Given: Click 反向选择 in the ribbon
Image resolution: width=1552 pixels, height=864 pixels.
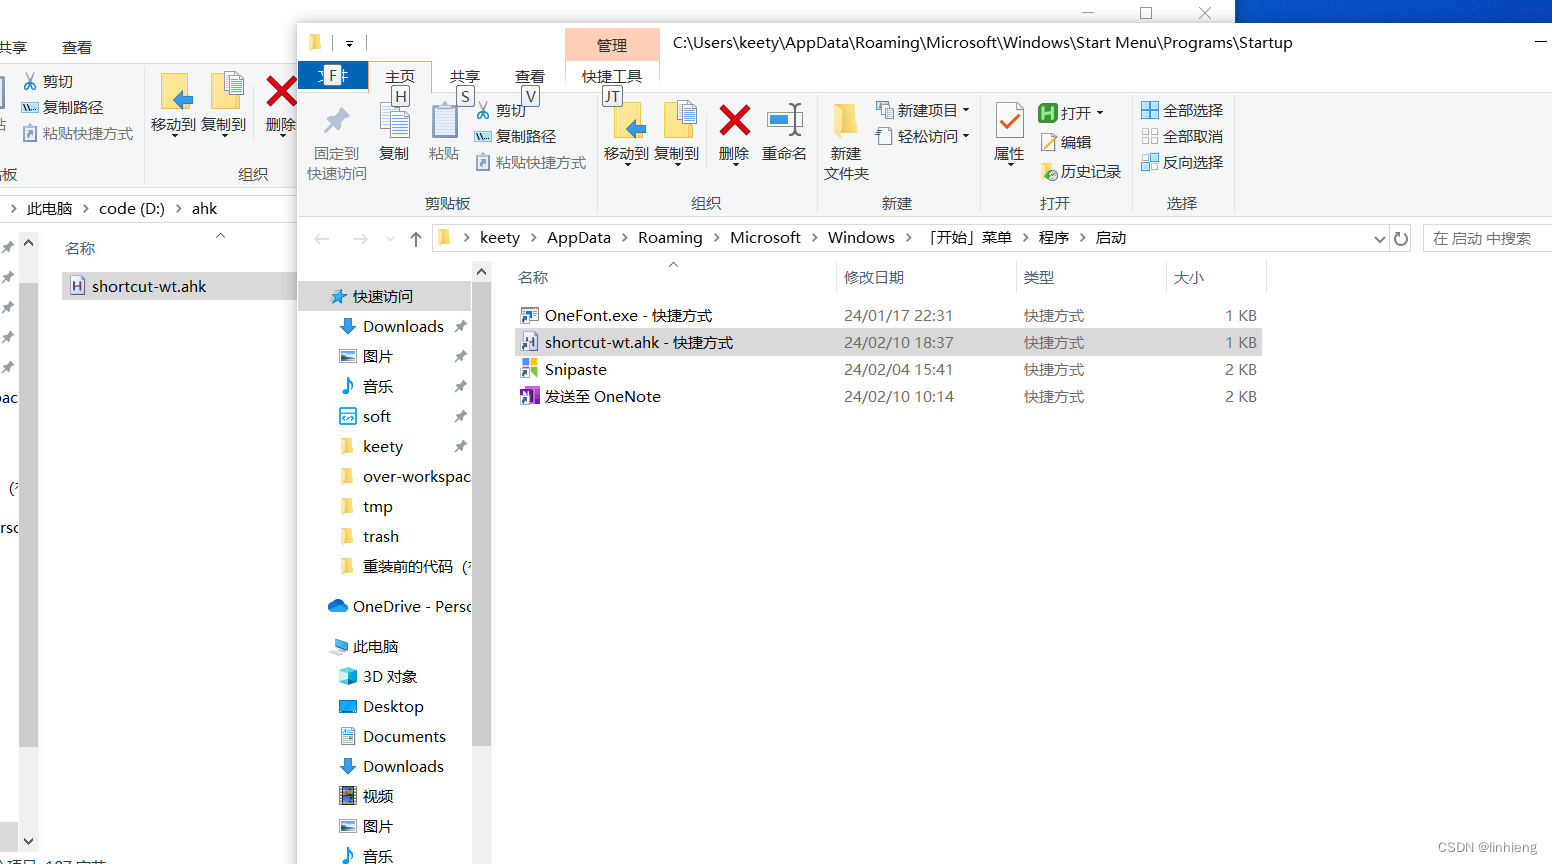Looking at the screenshot, I should pos(1182,162).
